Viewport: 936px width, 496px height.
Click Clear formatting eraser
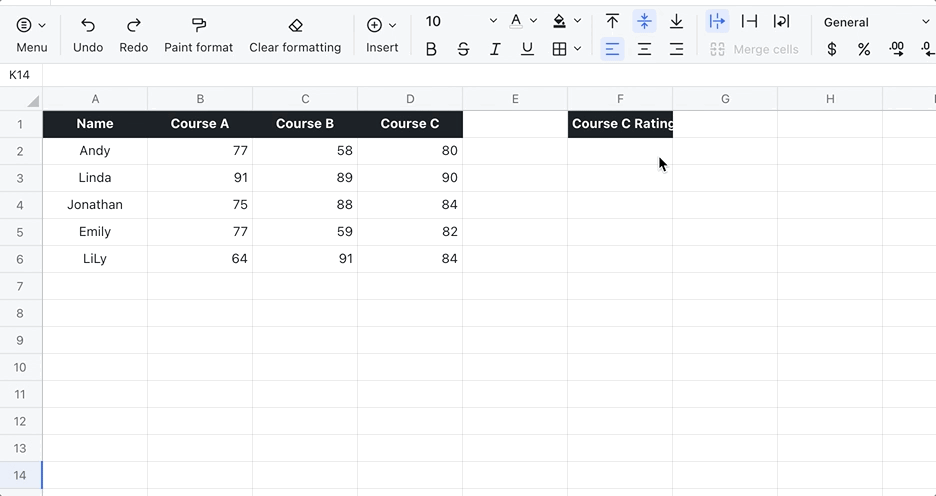[295, 34]
